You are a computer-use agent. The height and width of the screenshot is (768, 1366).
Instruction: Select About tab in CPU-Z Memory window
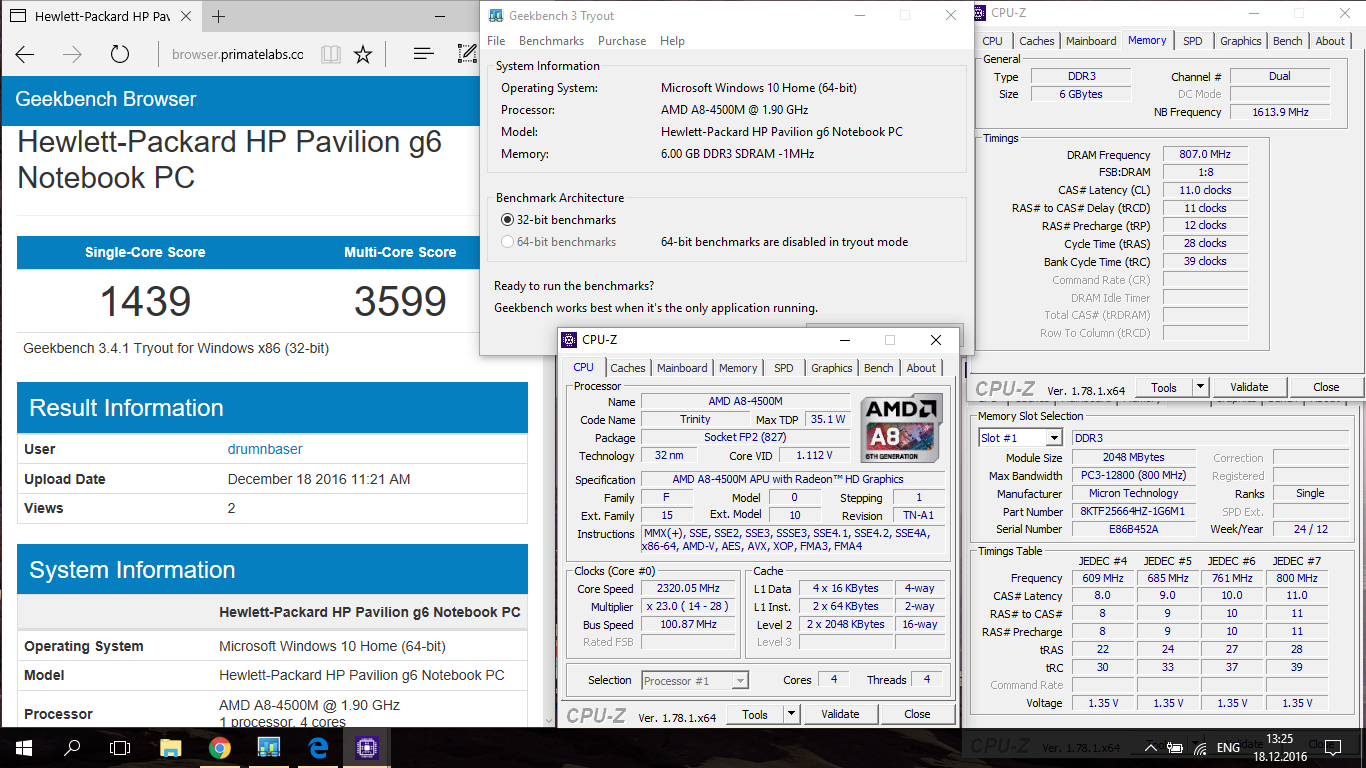tap(1330, 41)
